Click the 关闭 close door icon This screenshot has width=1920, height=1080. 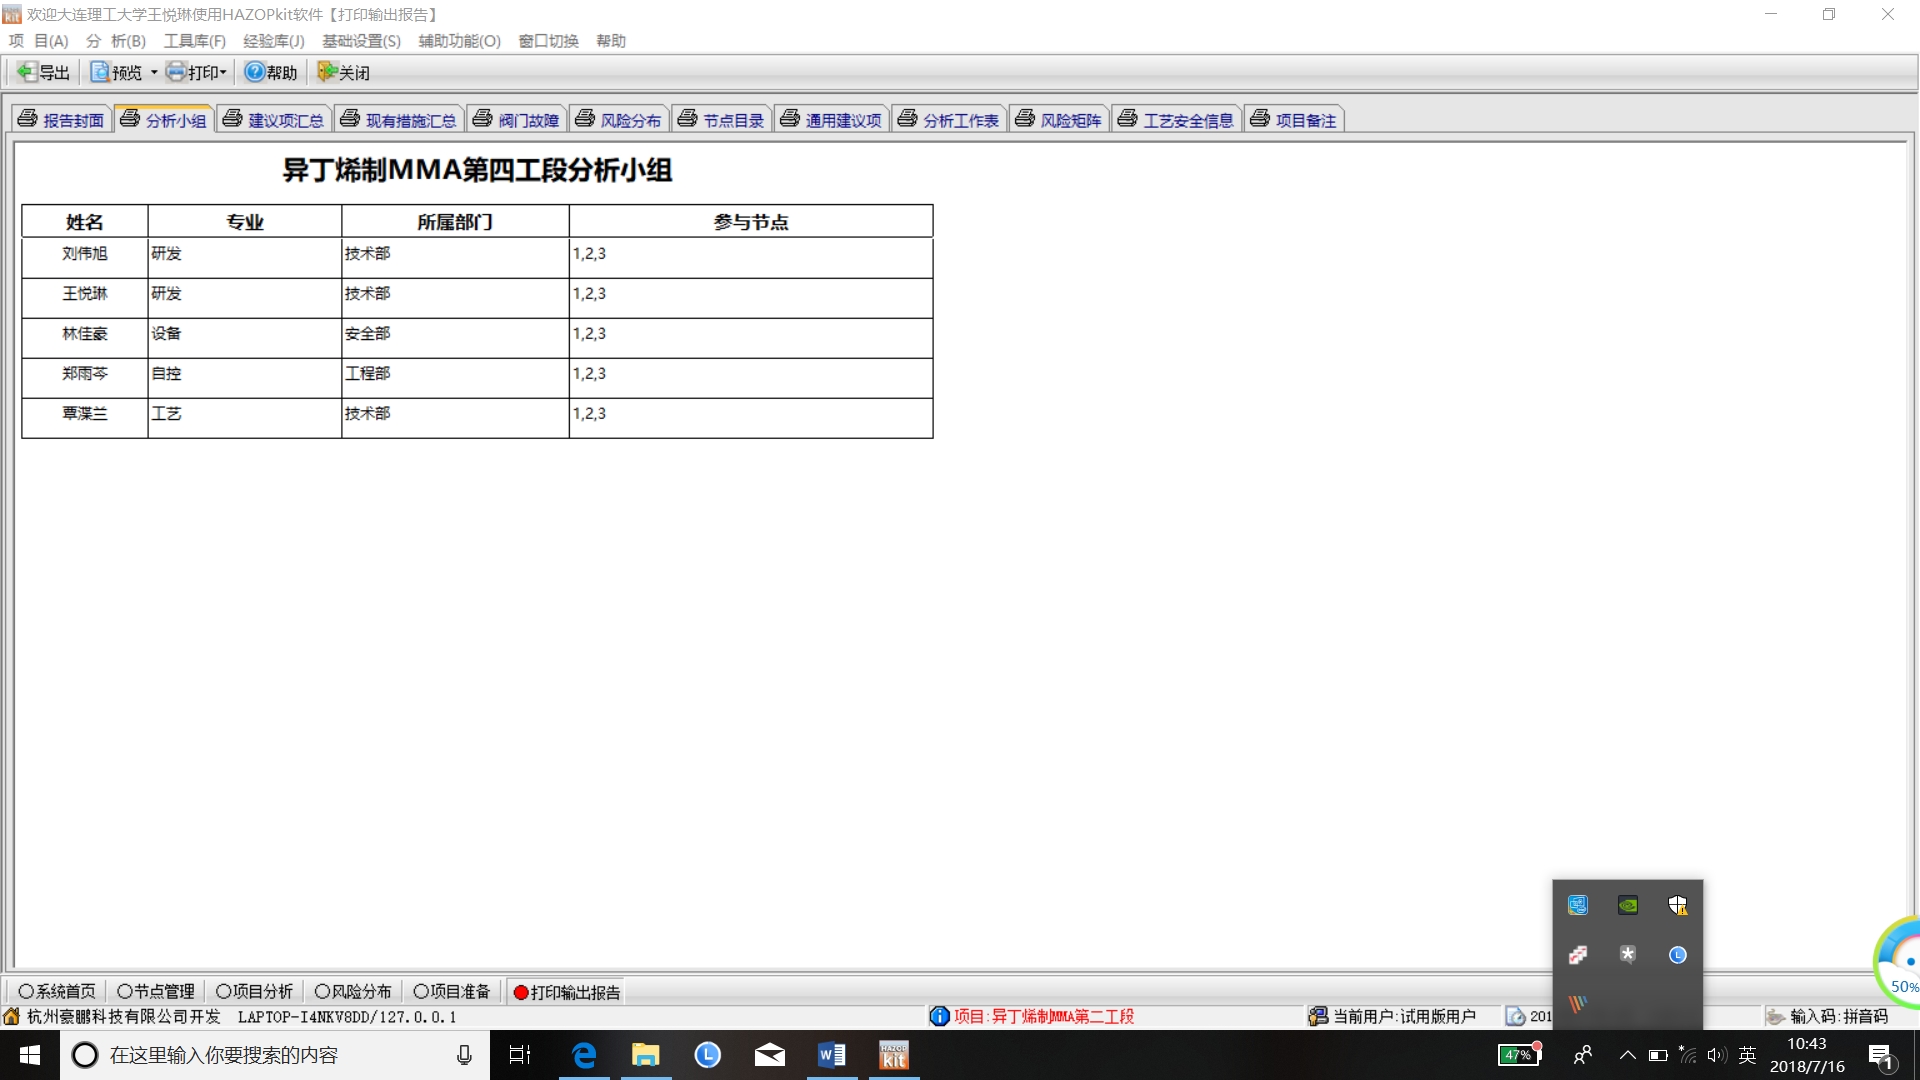[327, 72]
